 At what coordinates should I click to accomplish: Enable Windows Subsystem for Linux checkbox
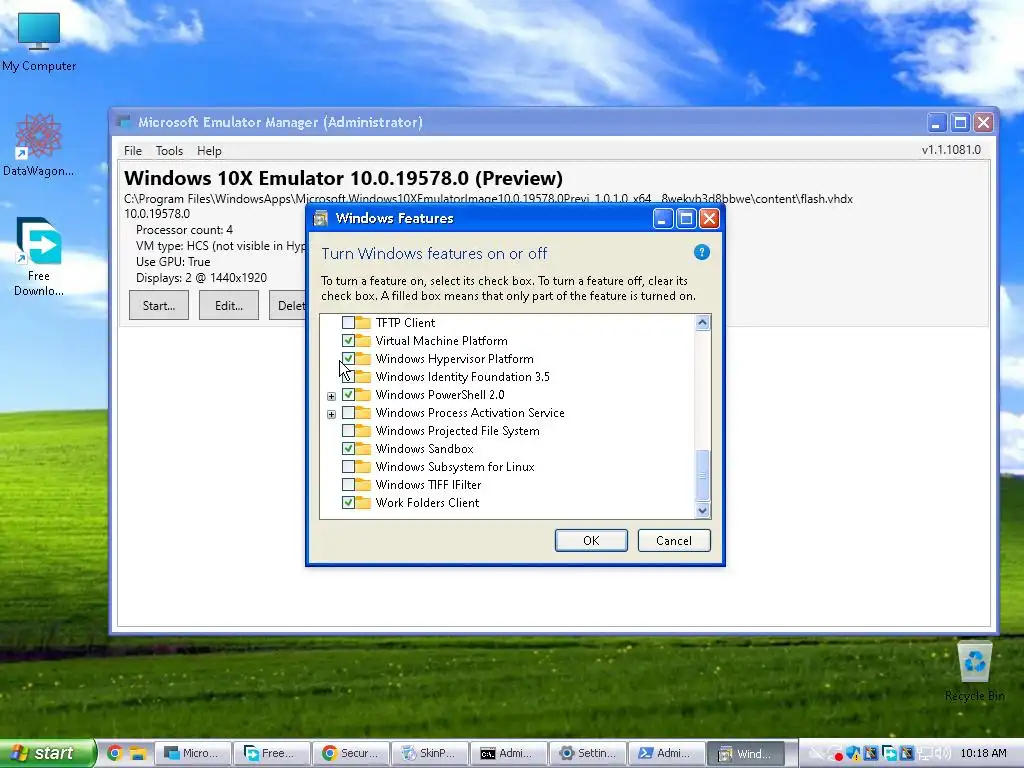[x=348, y=466]
